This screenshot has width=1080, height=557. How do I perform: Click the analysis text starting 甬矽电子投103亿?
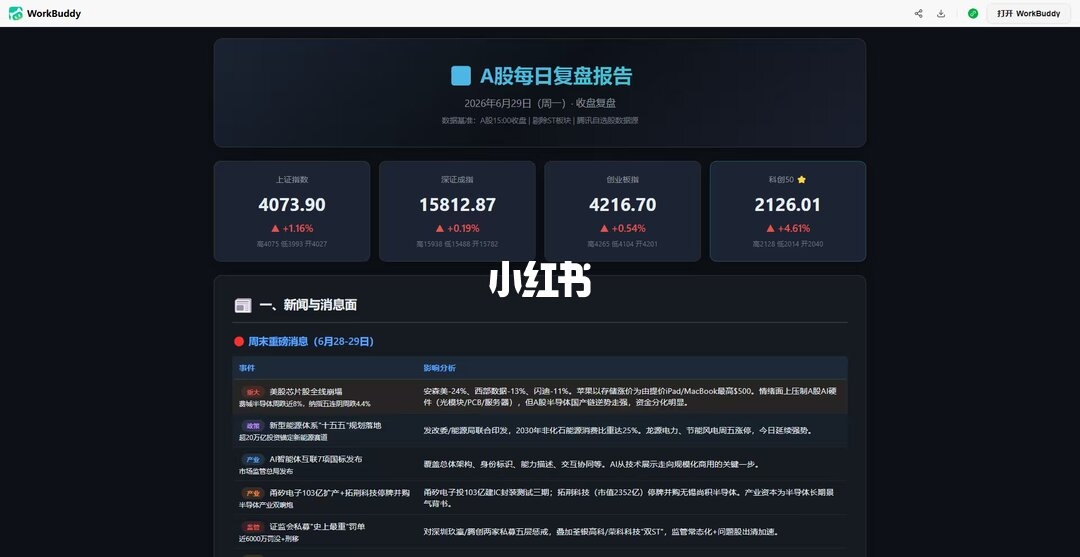click(629, 498)
